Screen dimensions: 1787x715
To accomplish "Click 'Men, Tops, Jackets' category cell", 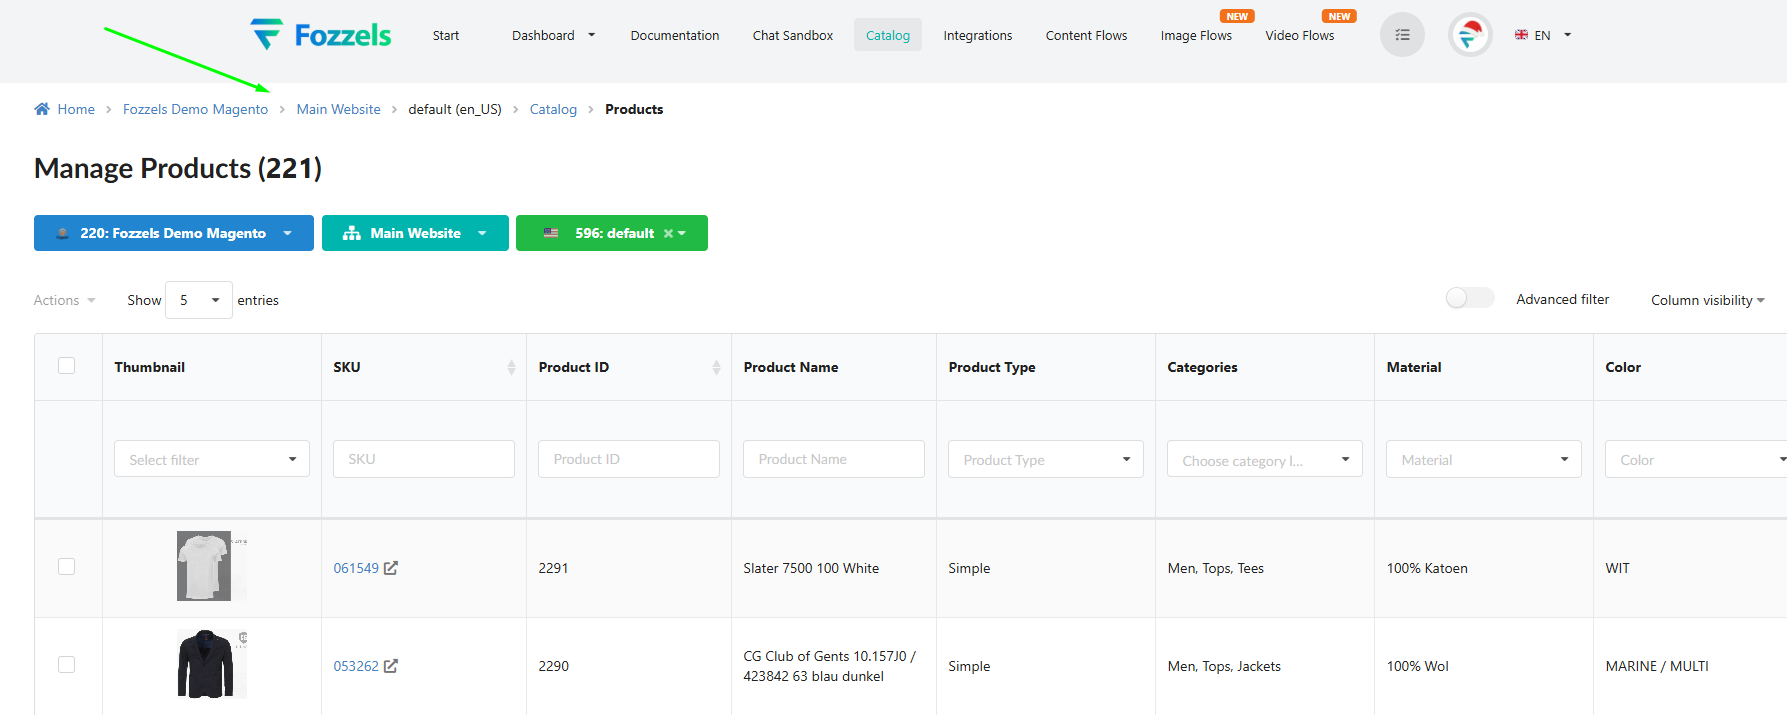I will (x=1224, y=666).
